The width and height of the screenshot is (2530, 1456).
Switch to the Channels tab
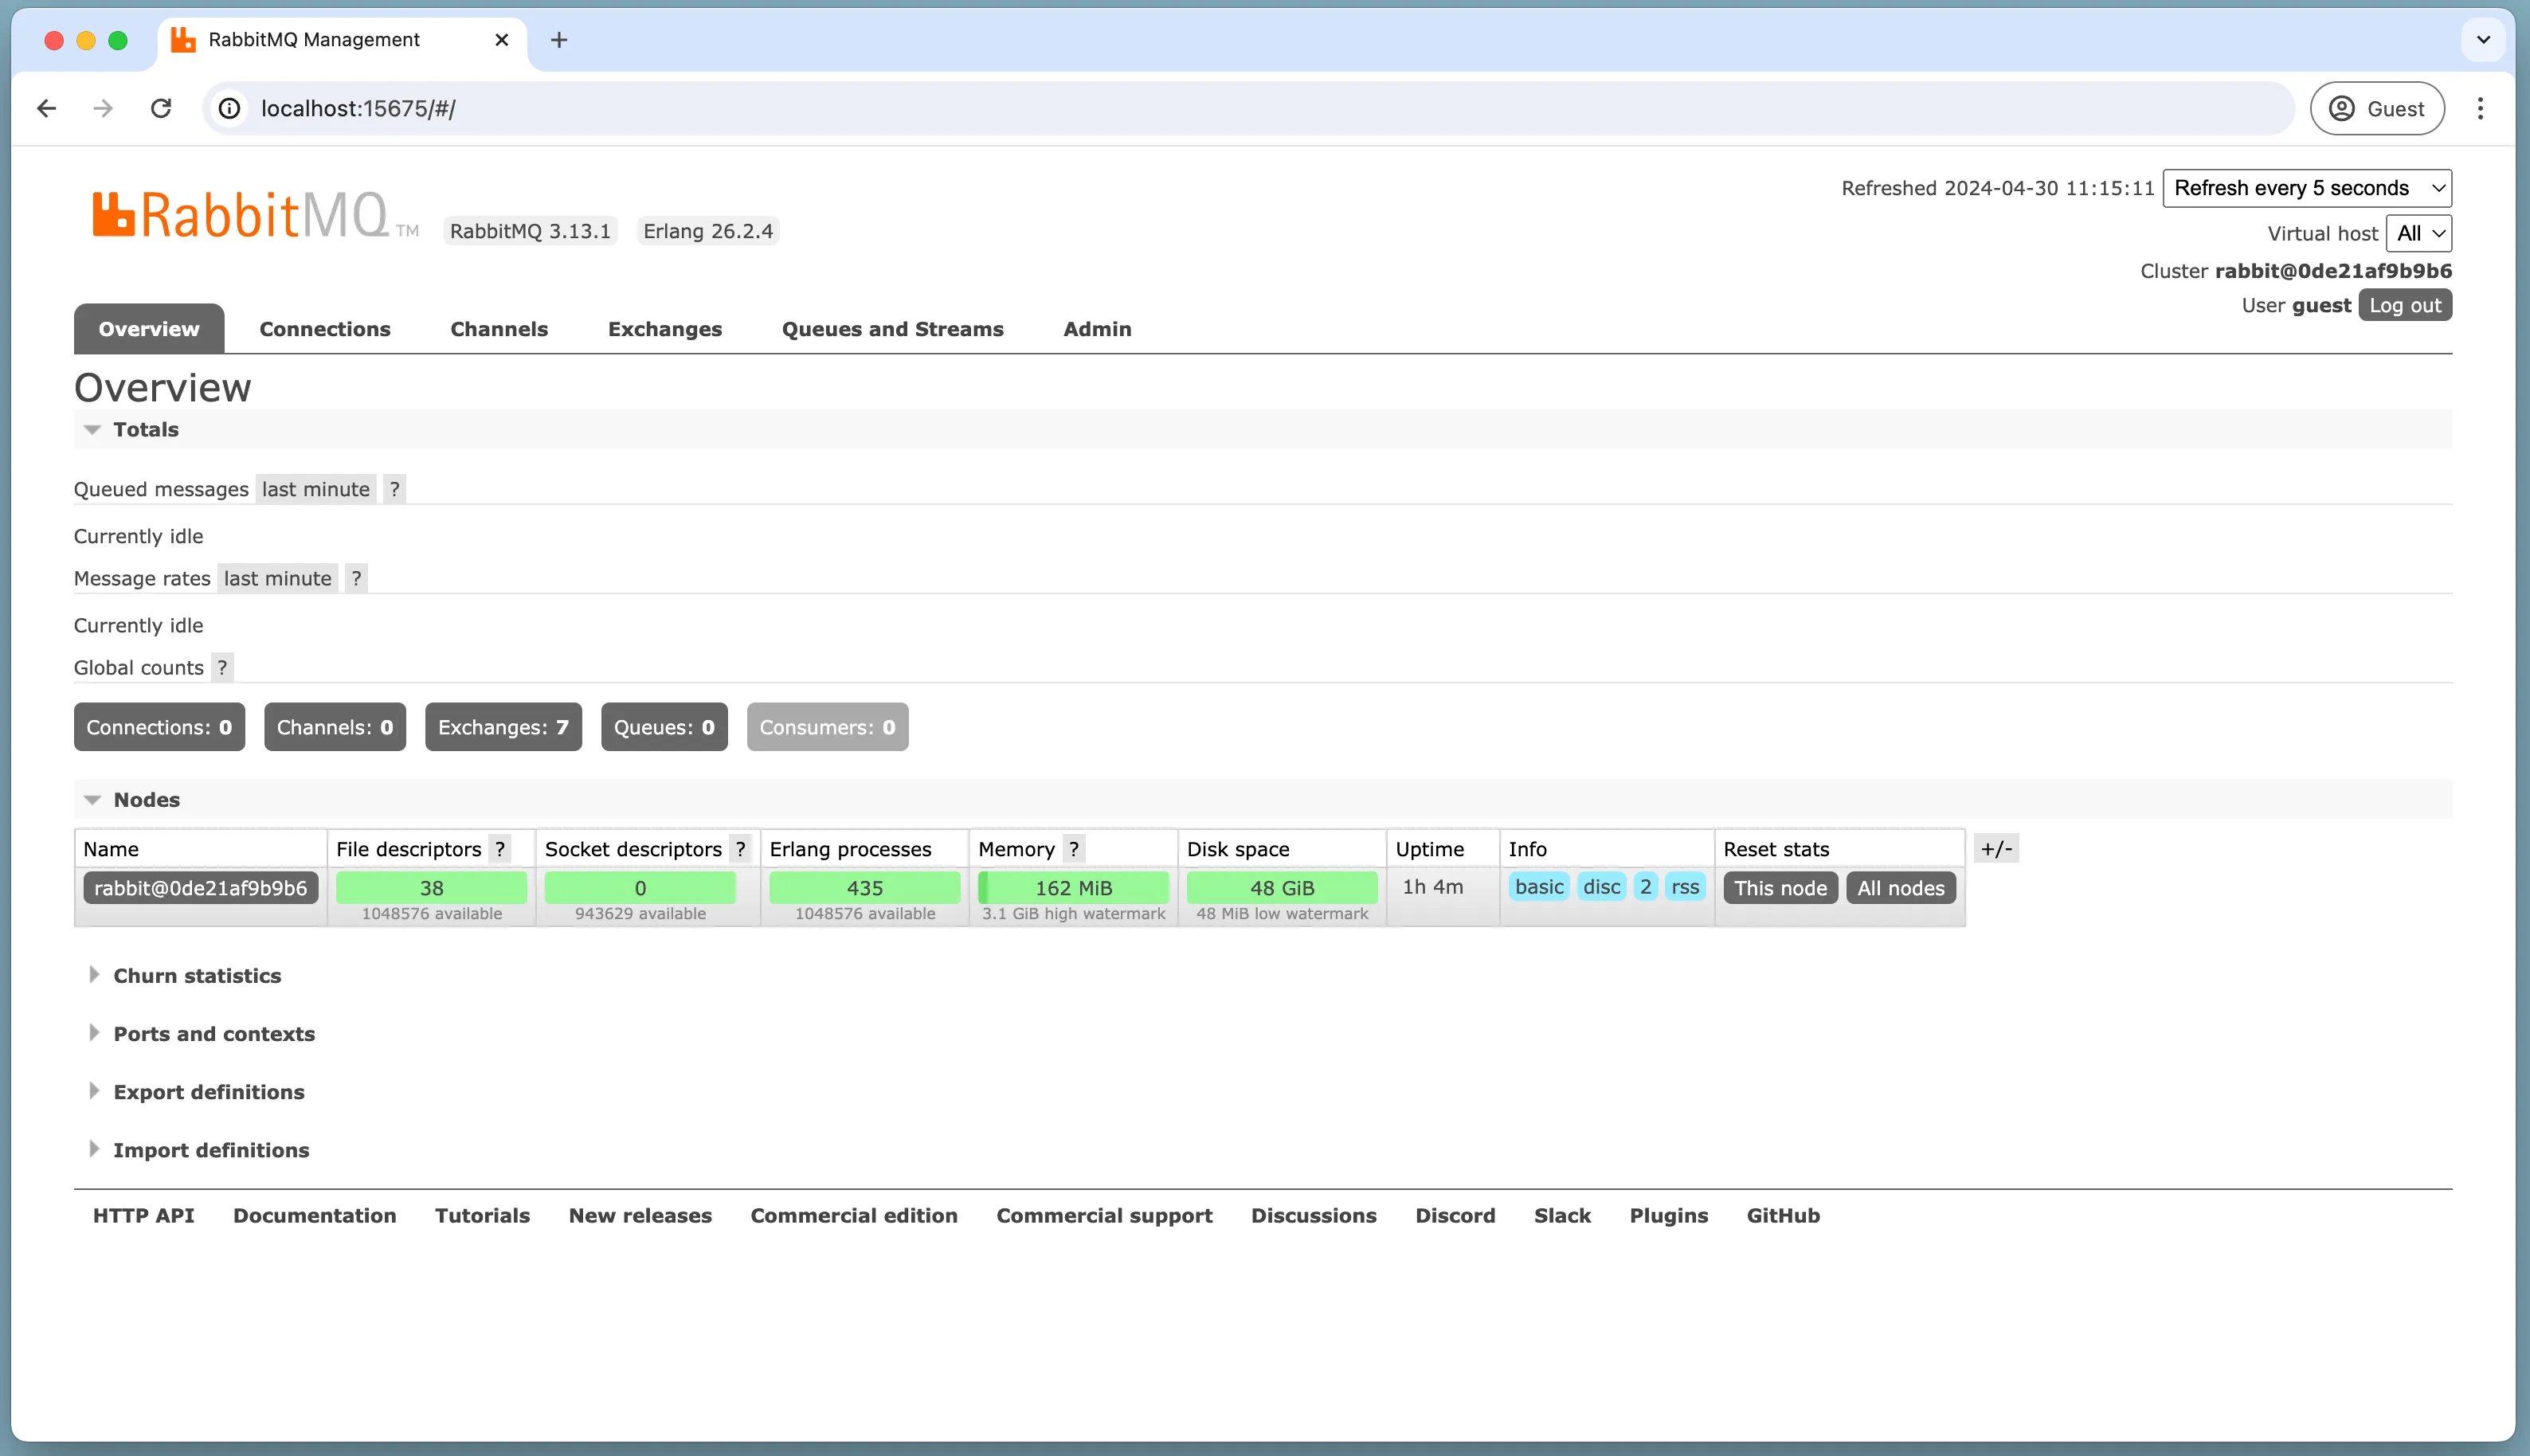499,329
